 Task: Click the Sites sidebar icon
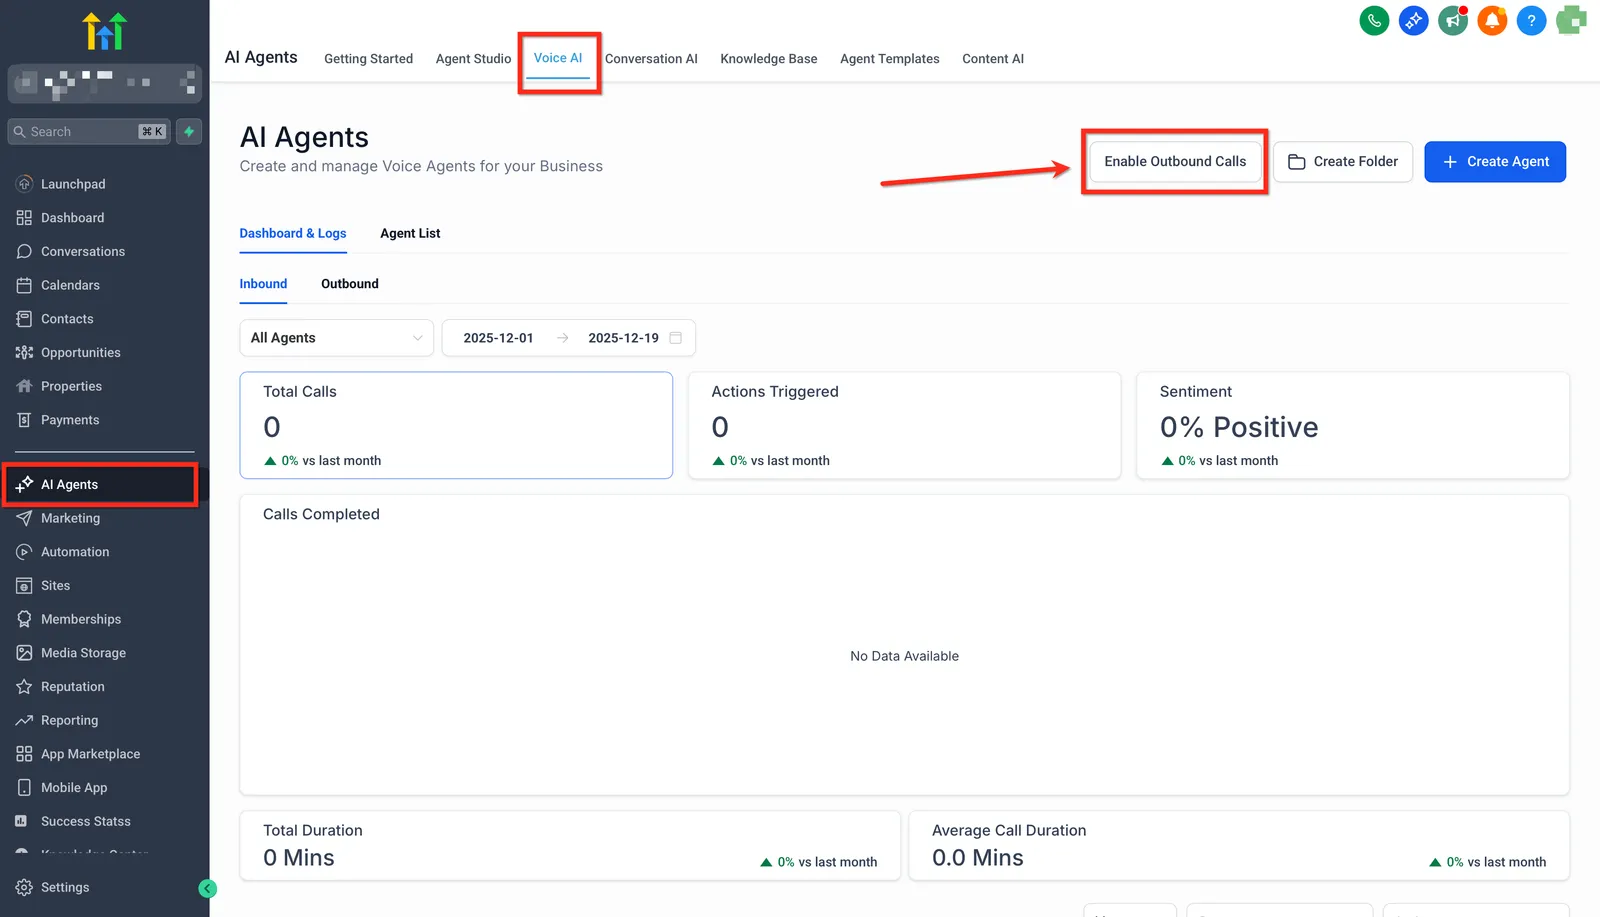point(24,586)
